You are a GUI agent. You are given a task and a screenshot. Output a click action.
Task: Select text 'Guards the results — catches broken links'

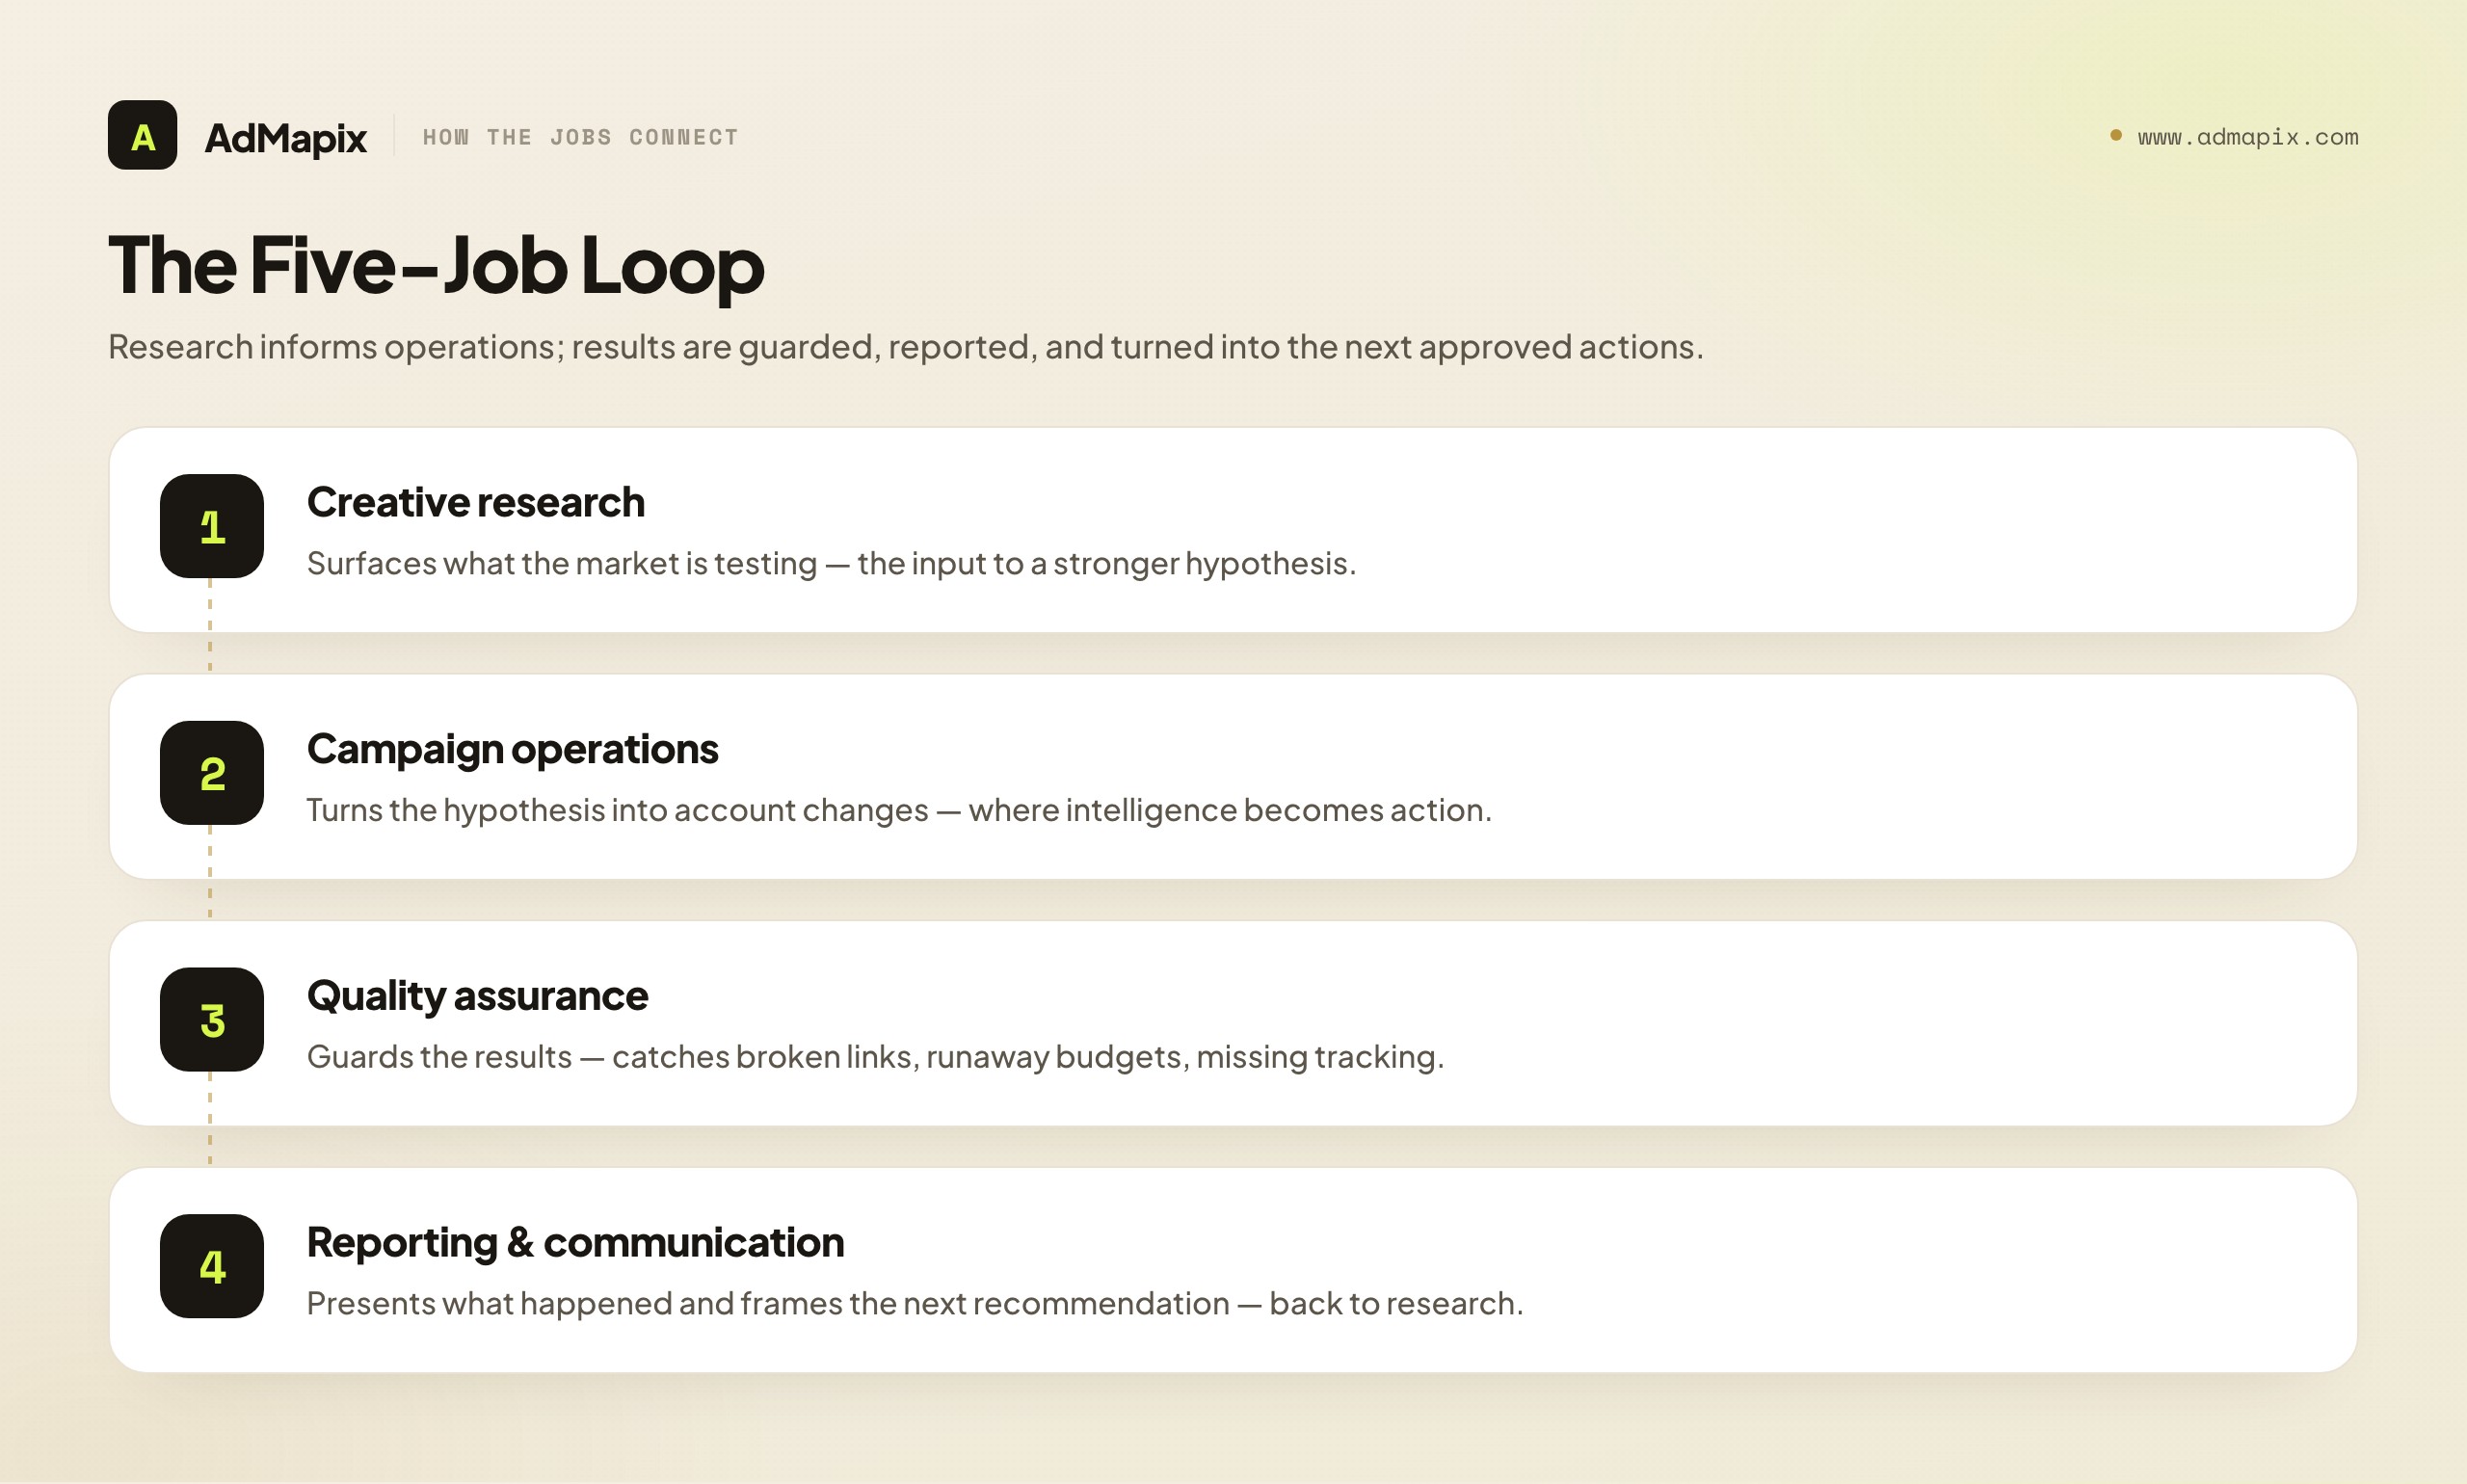pyautogui.click(x=613, y=1057)
